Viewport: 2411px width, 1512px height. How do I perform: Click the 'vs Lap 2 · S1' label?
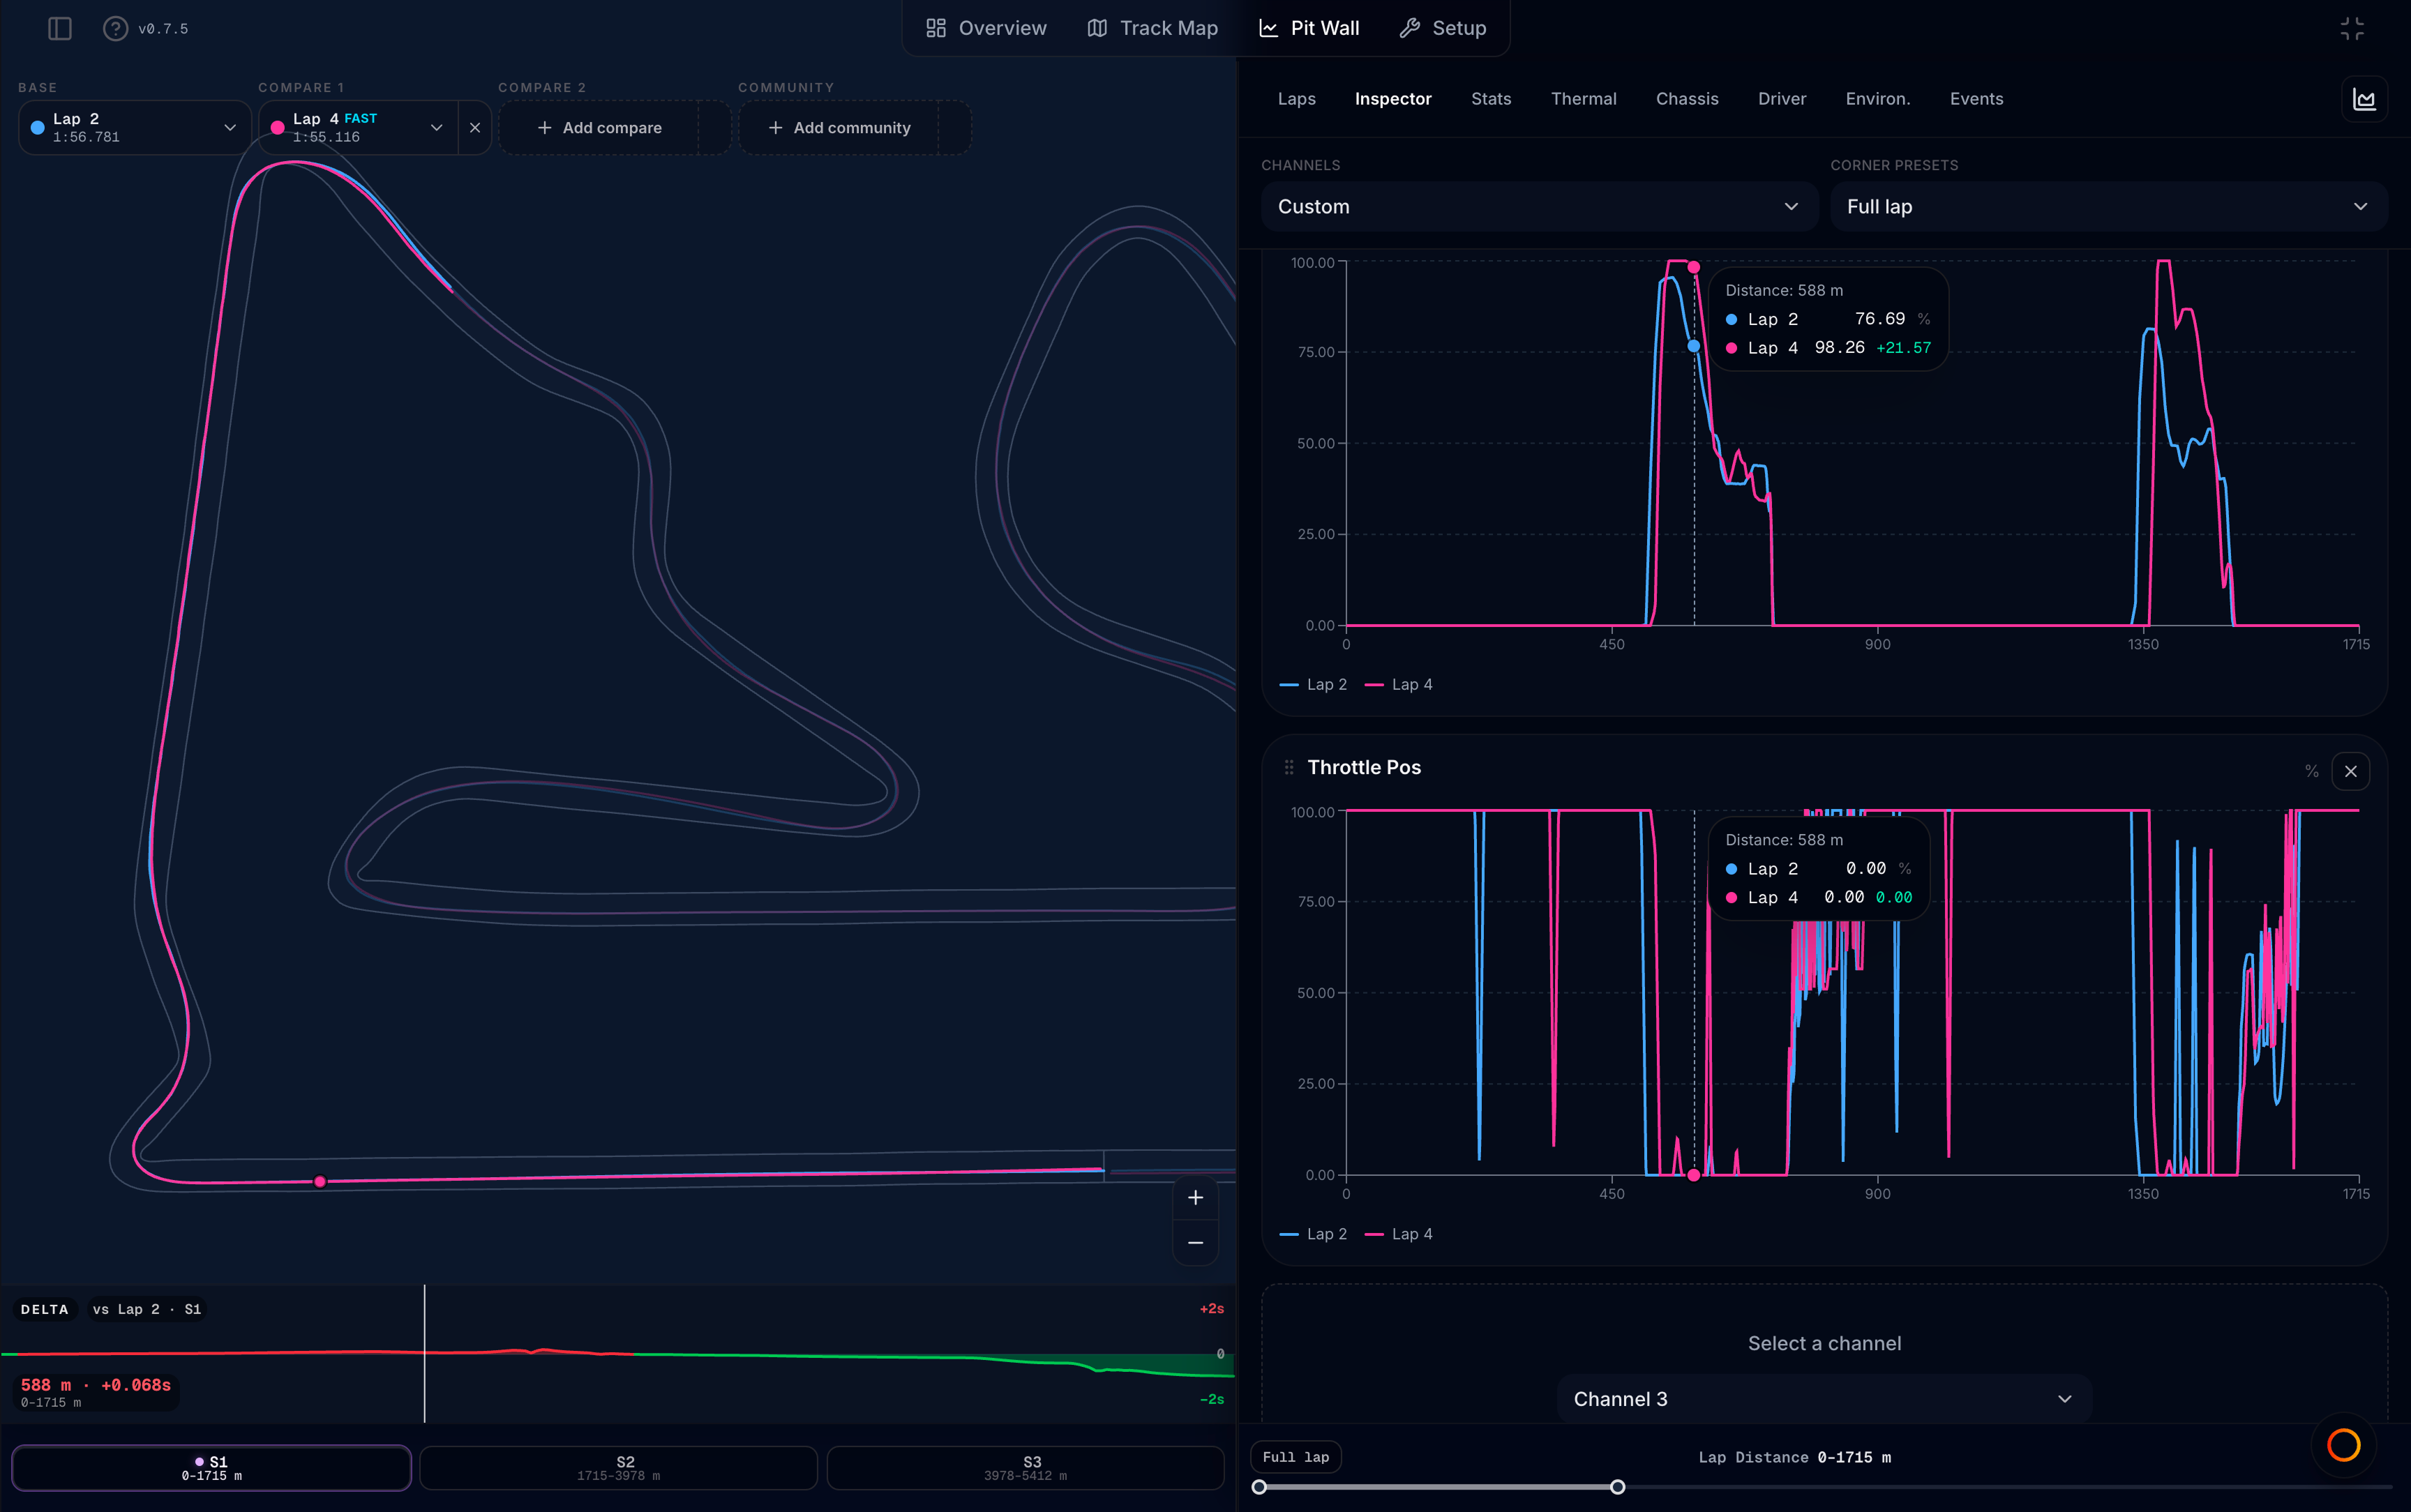(147, 1309)
